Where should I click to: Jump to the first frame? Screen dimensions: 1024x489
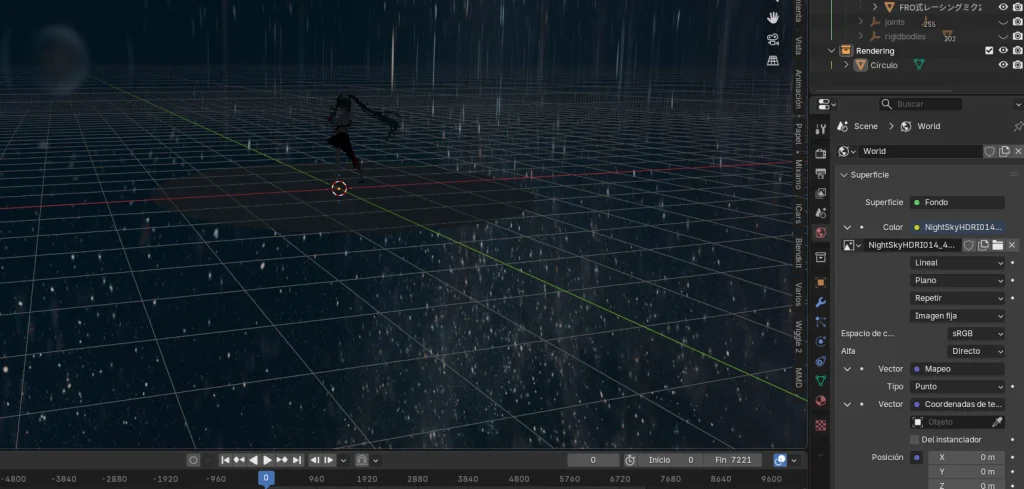pos(225,460)
